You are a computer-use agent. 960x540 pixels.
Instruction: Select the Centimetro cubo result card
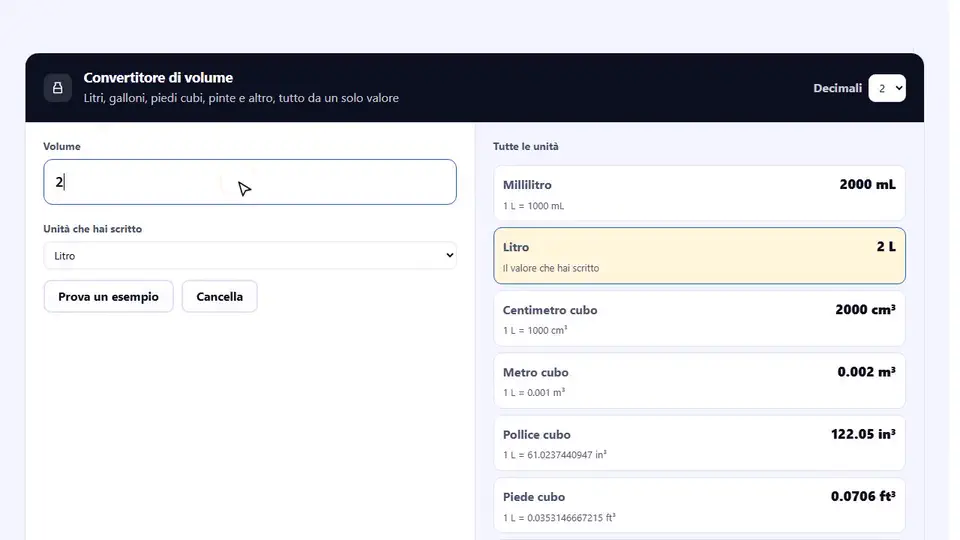click(x=699, y=318)
